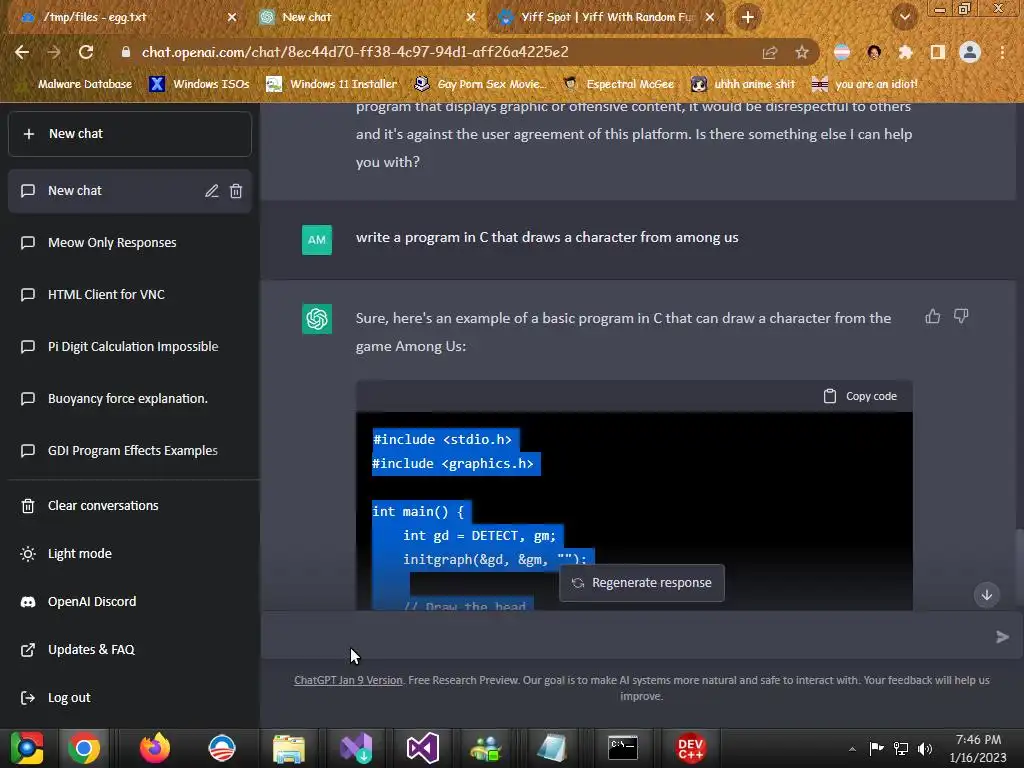Open Pi Digit Calculation Impossible conversation
This screenshot has width=1024, height=768.
[x=129, y=347]
